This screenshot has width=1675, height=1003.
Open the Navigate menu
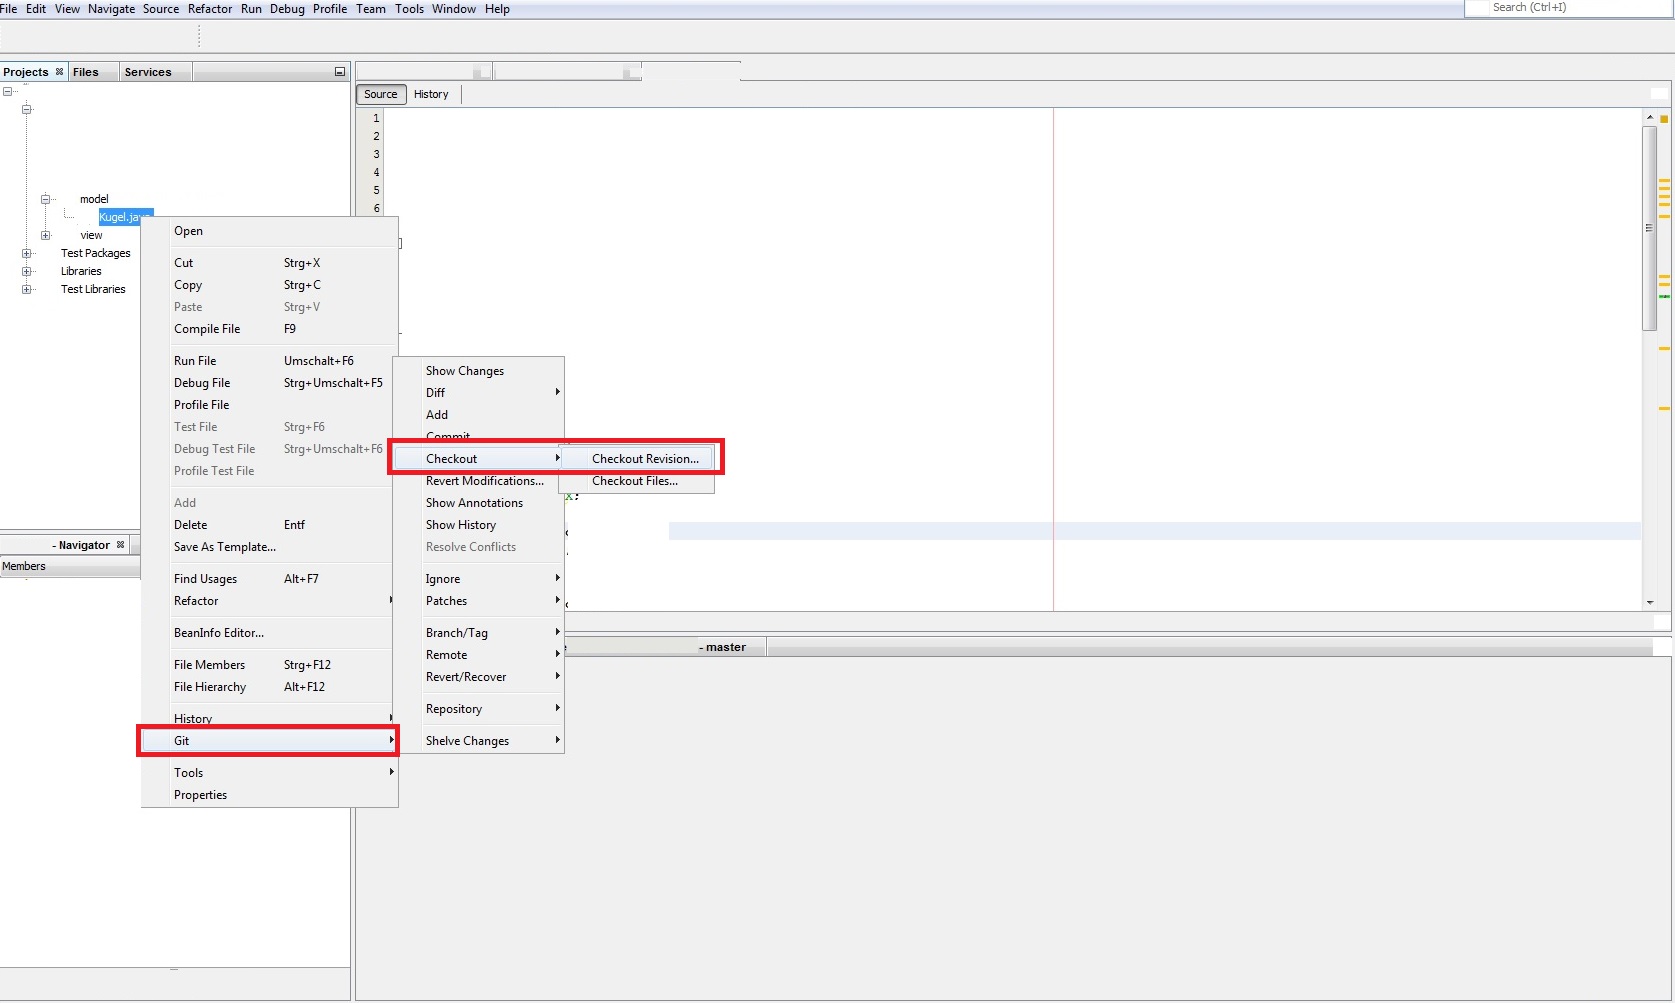click(x=111, y=9)
